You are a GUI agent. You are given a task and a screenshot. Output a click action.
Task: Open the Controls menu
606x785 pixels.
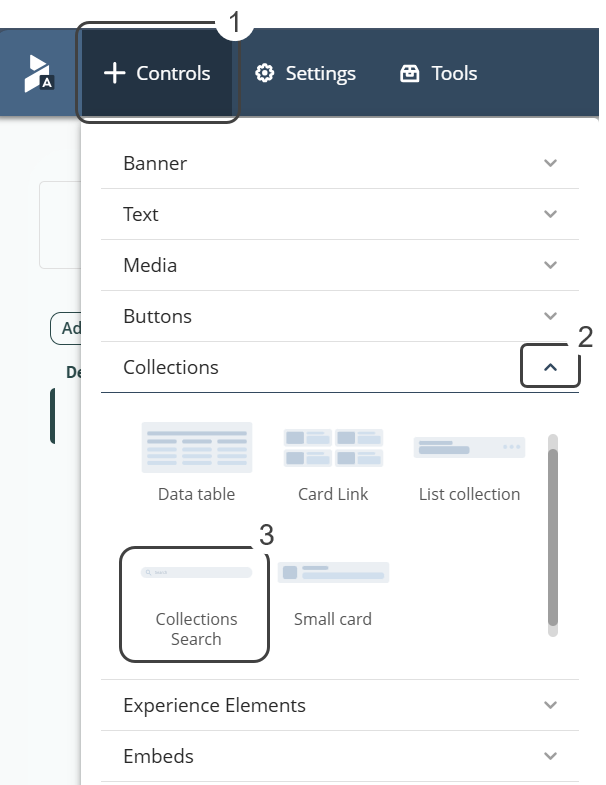[158, 73]
